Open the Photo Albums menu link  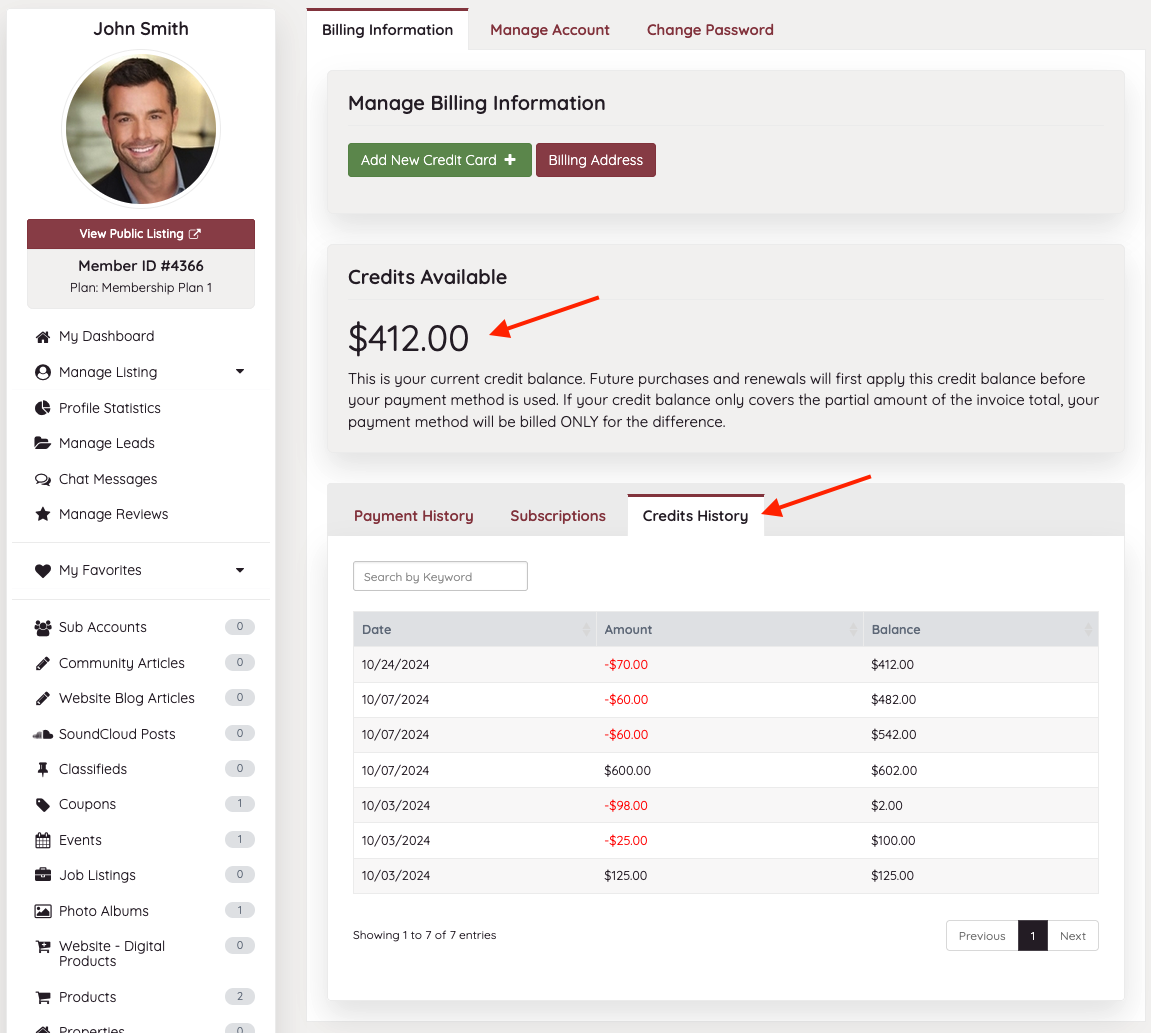point(104,911)
